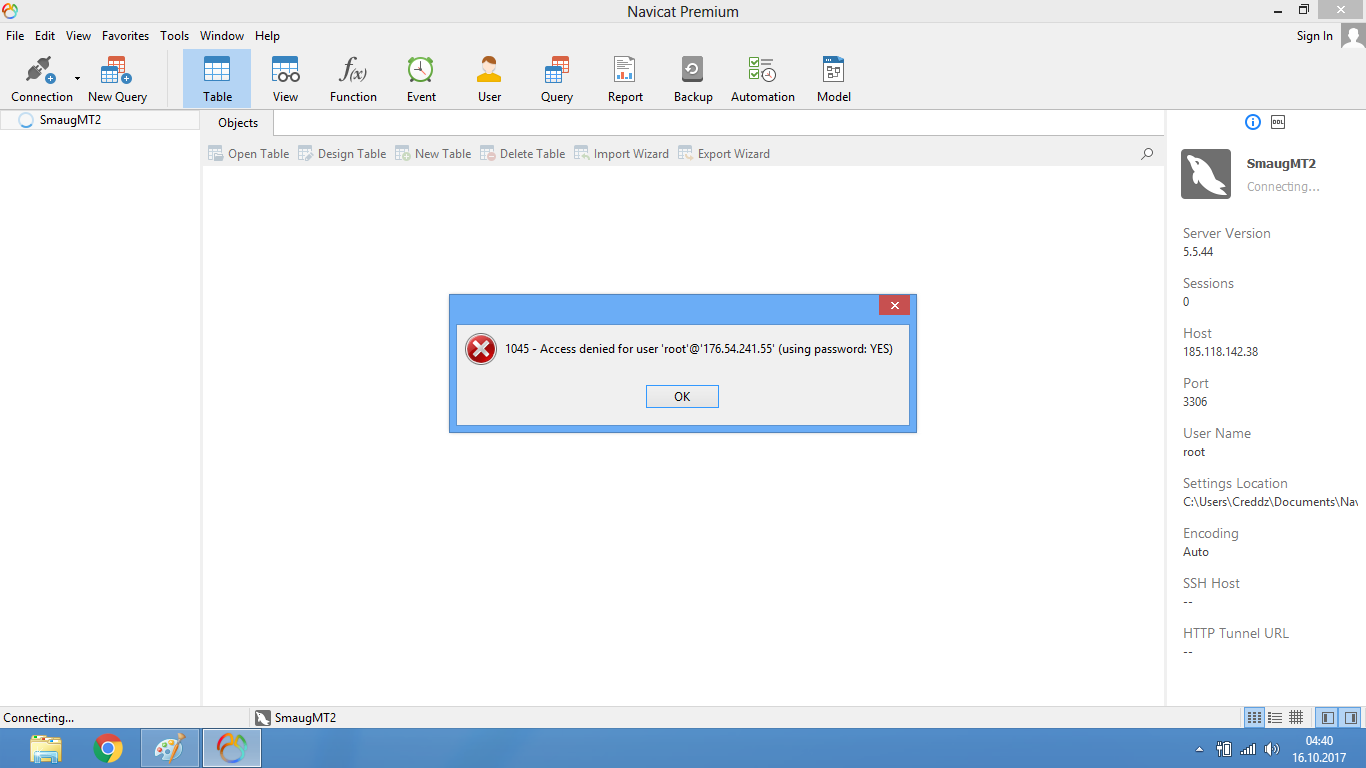1366x768 pixels.
Task: Toggle the navigation pane visibility
Action: (x=1328, y=718)
